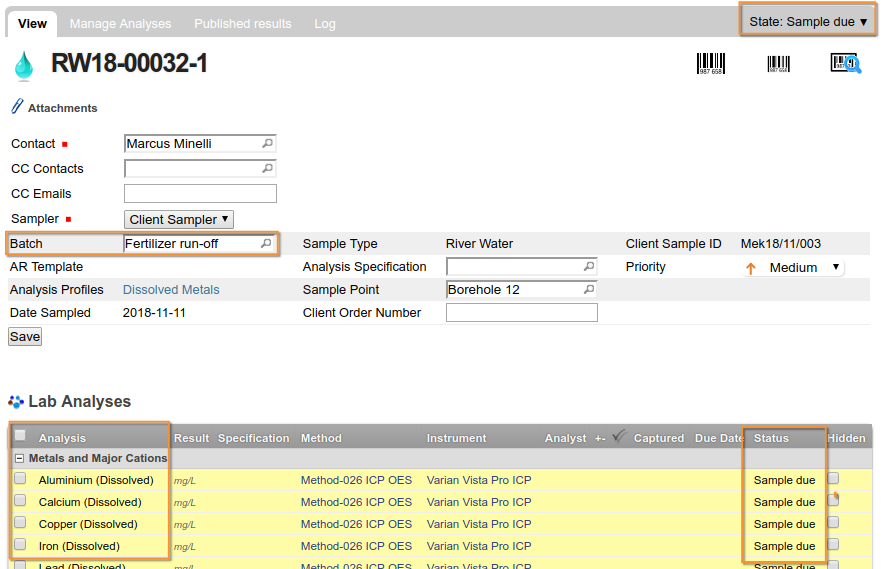Open the Dissolved Metals profile link

point(171,290)
